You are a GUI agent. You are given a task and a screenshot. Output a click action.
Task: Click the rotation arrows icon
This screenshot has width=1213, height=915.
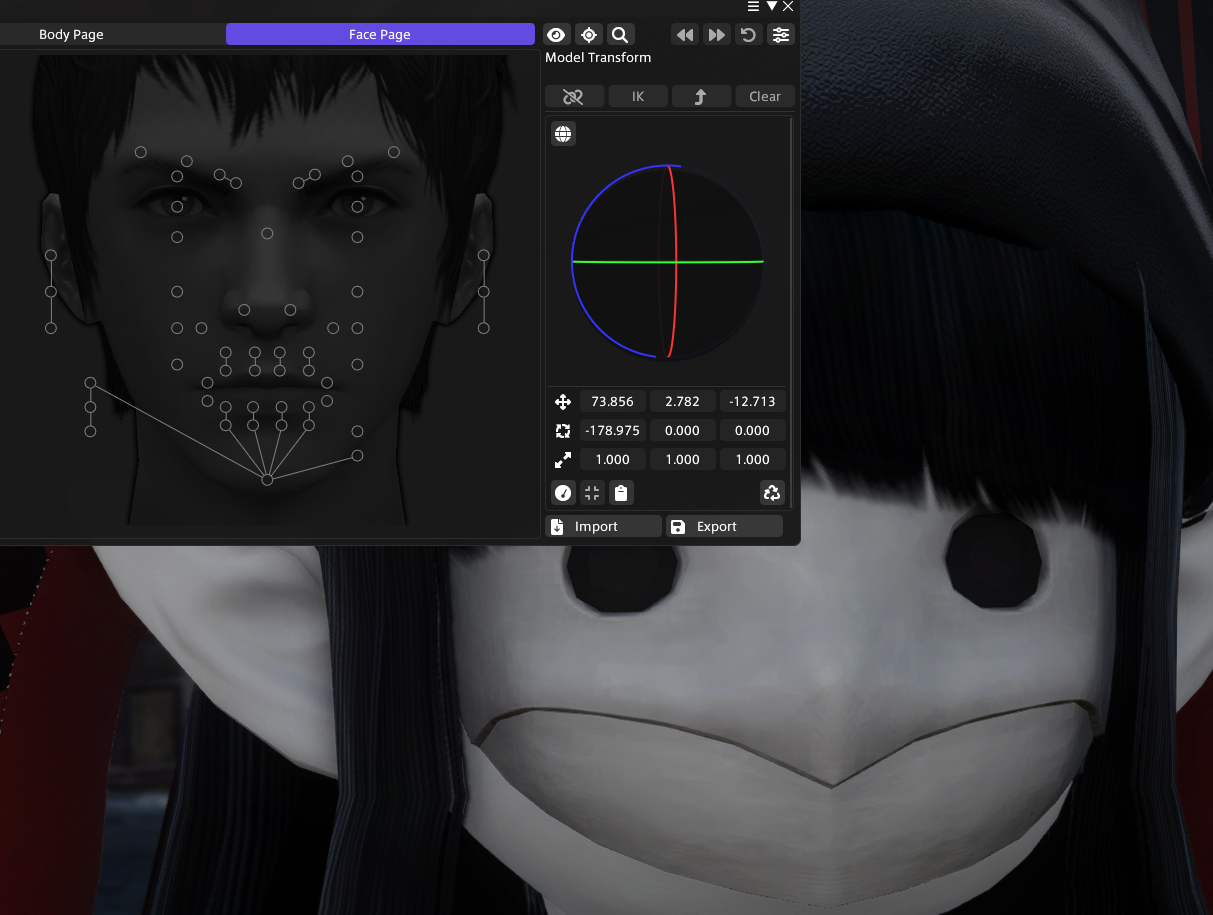coord(563,431)
